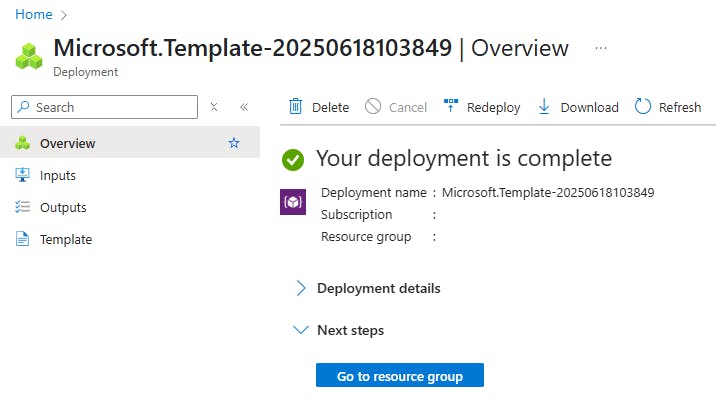This screenshot has width=716, height=412.
Task: Click the sidebar Search input field
Action: [104, 107]
